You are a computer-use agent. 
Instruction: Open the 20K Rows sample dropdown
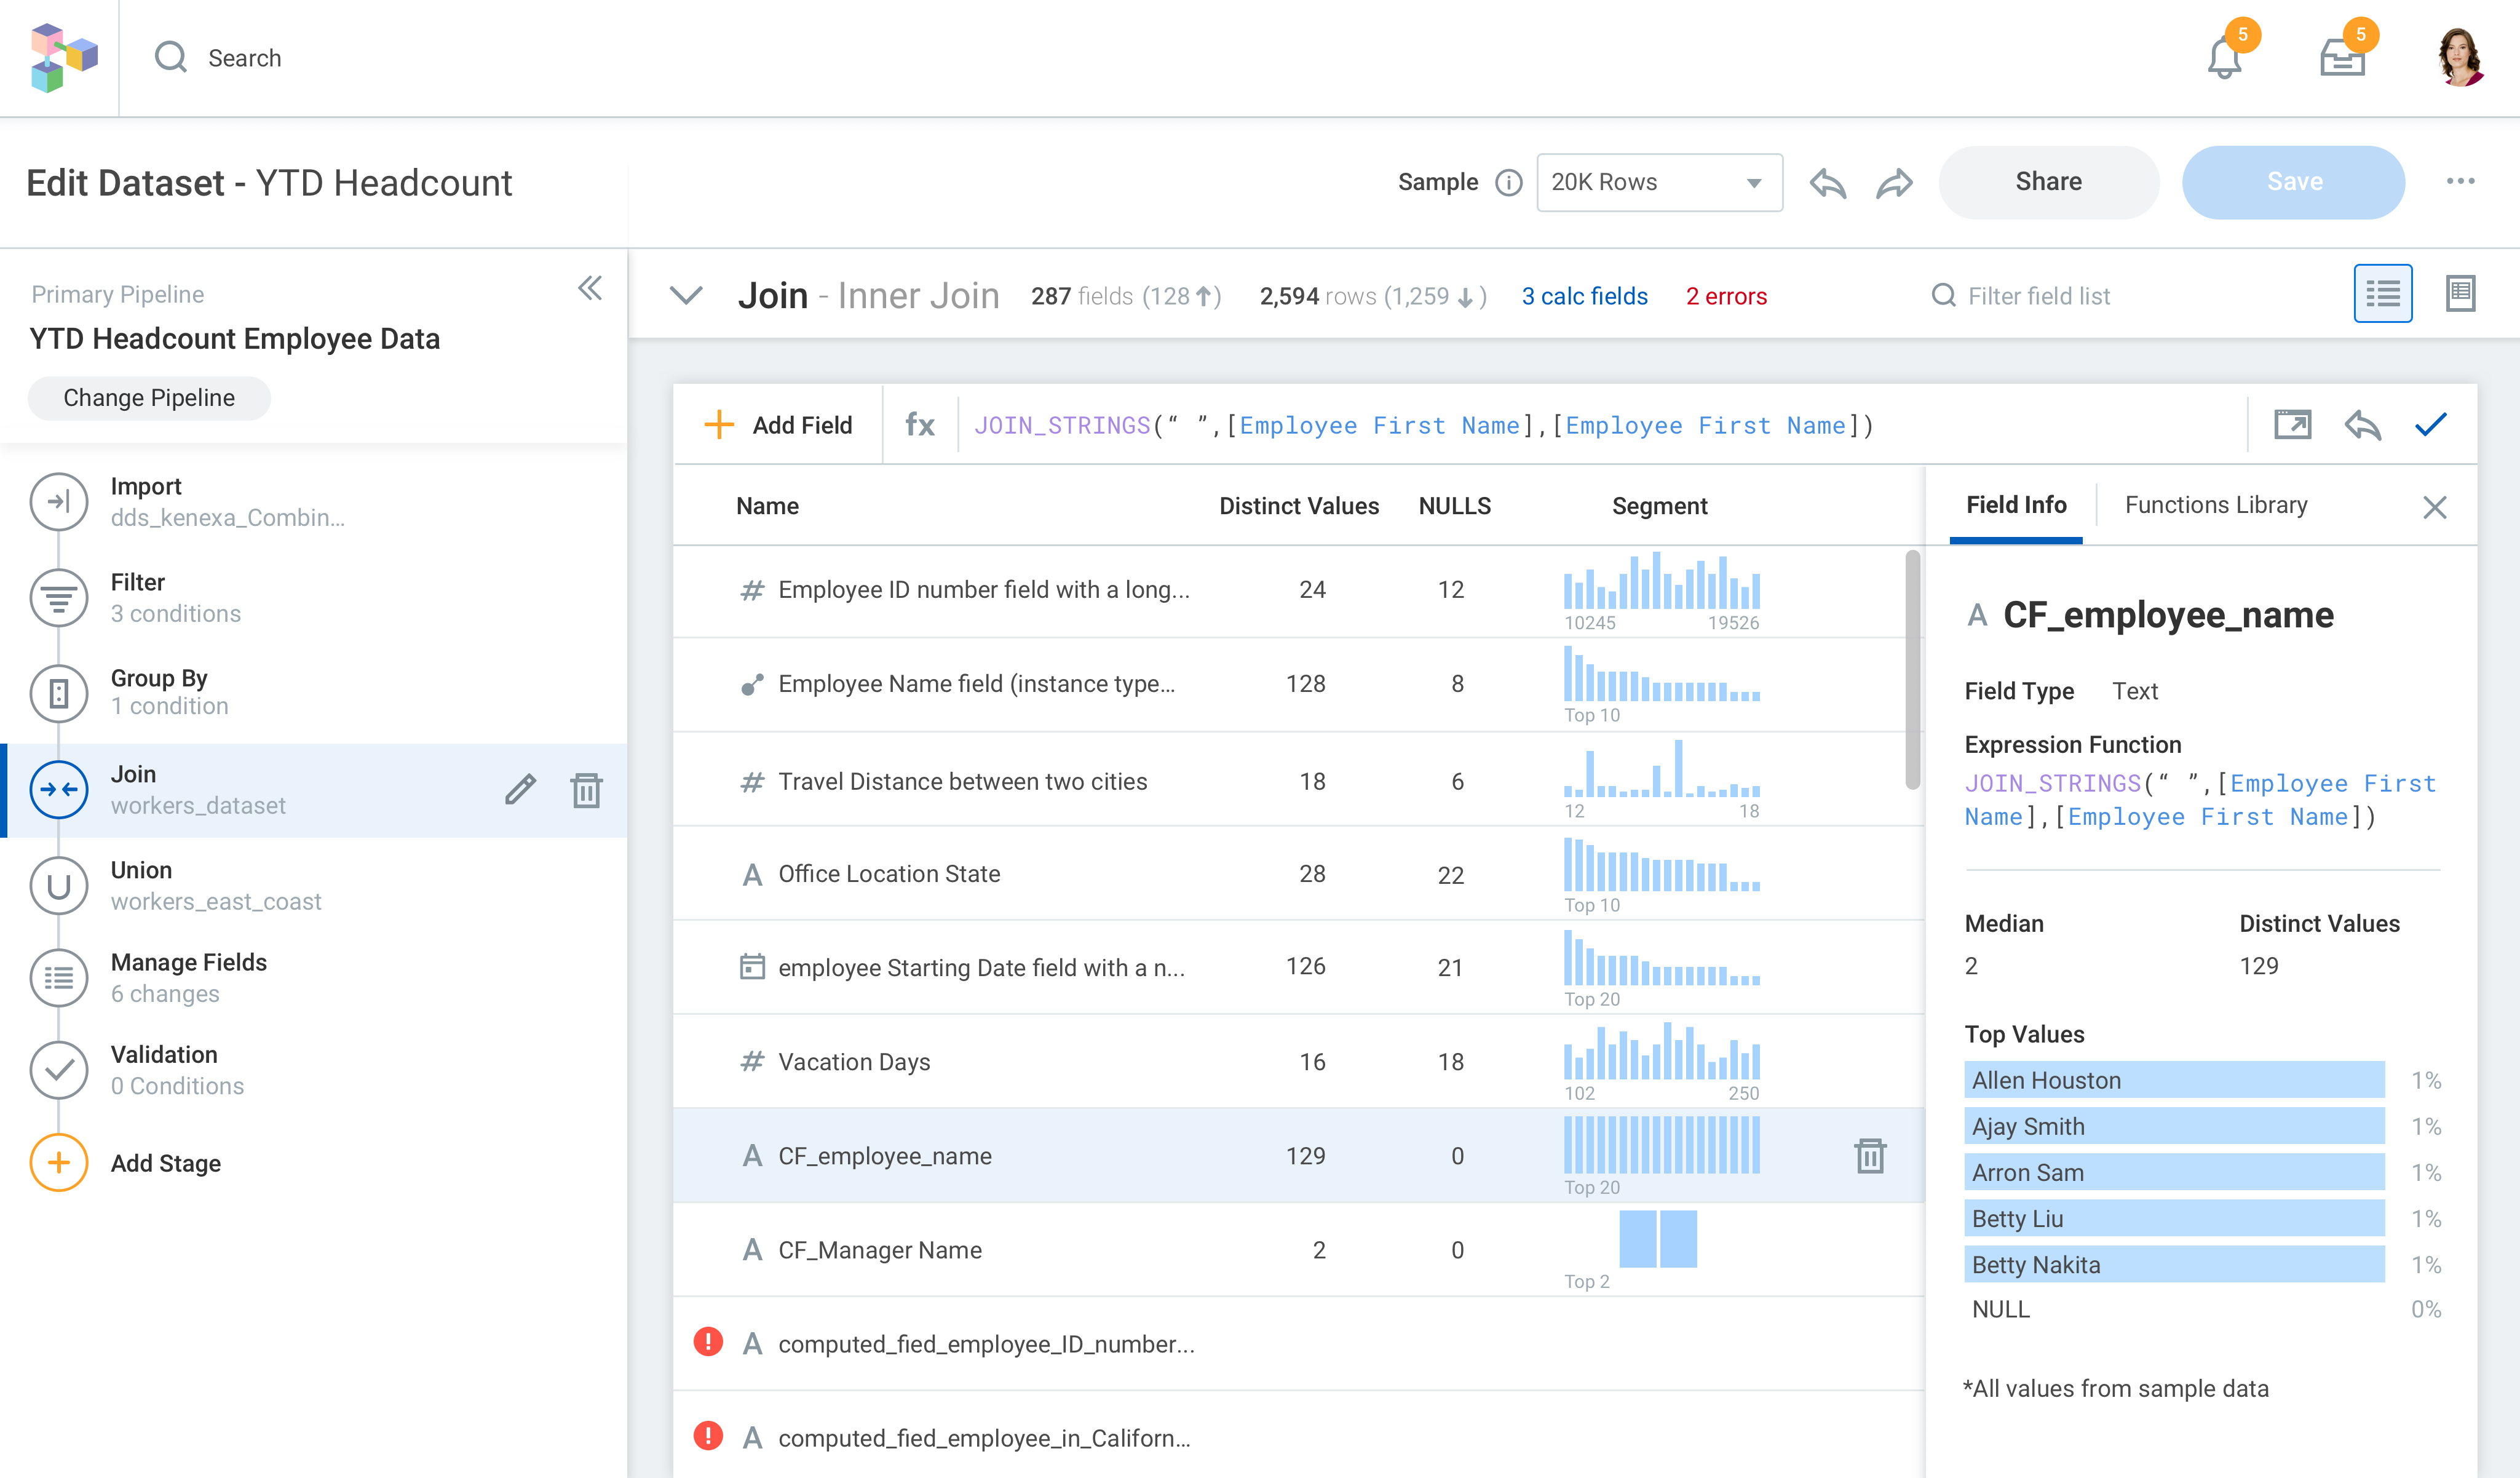click(x=1659, y=183)
